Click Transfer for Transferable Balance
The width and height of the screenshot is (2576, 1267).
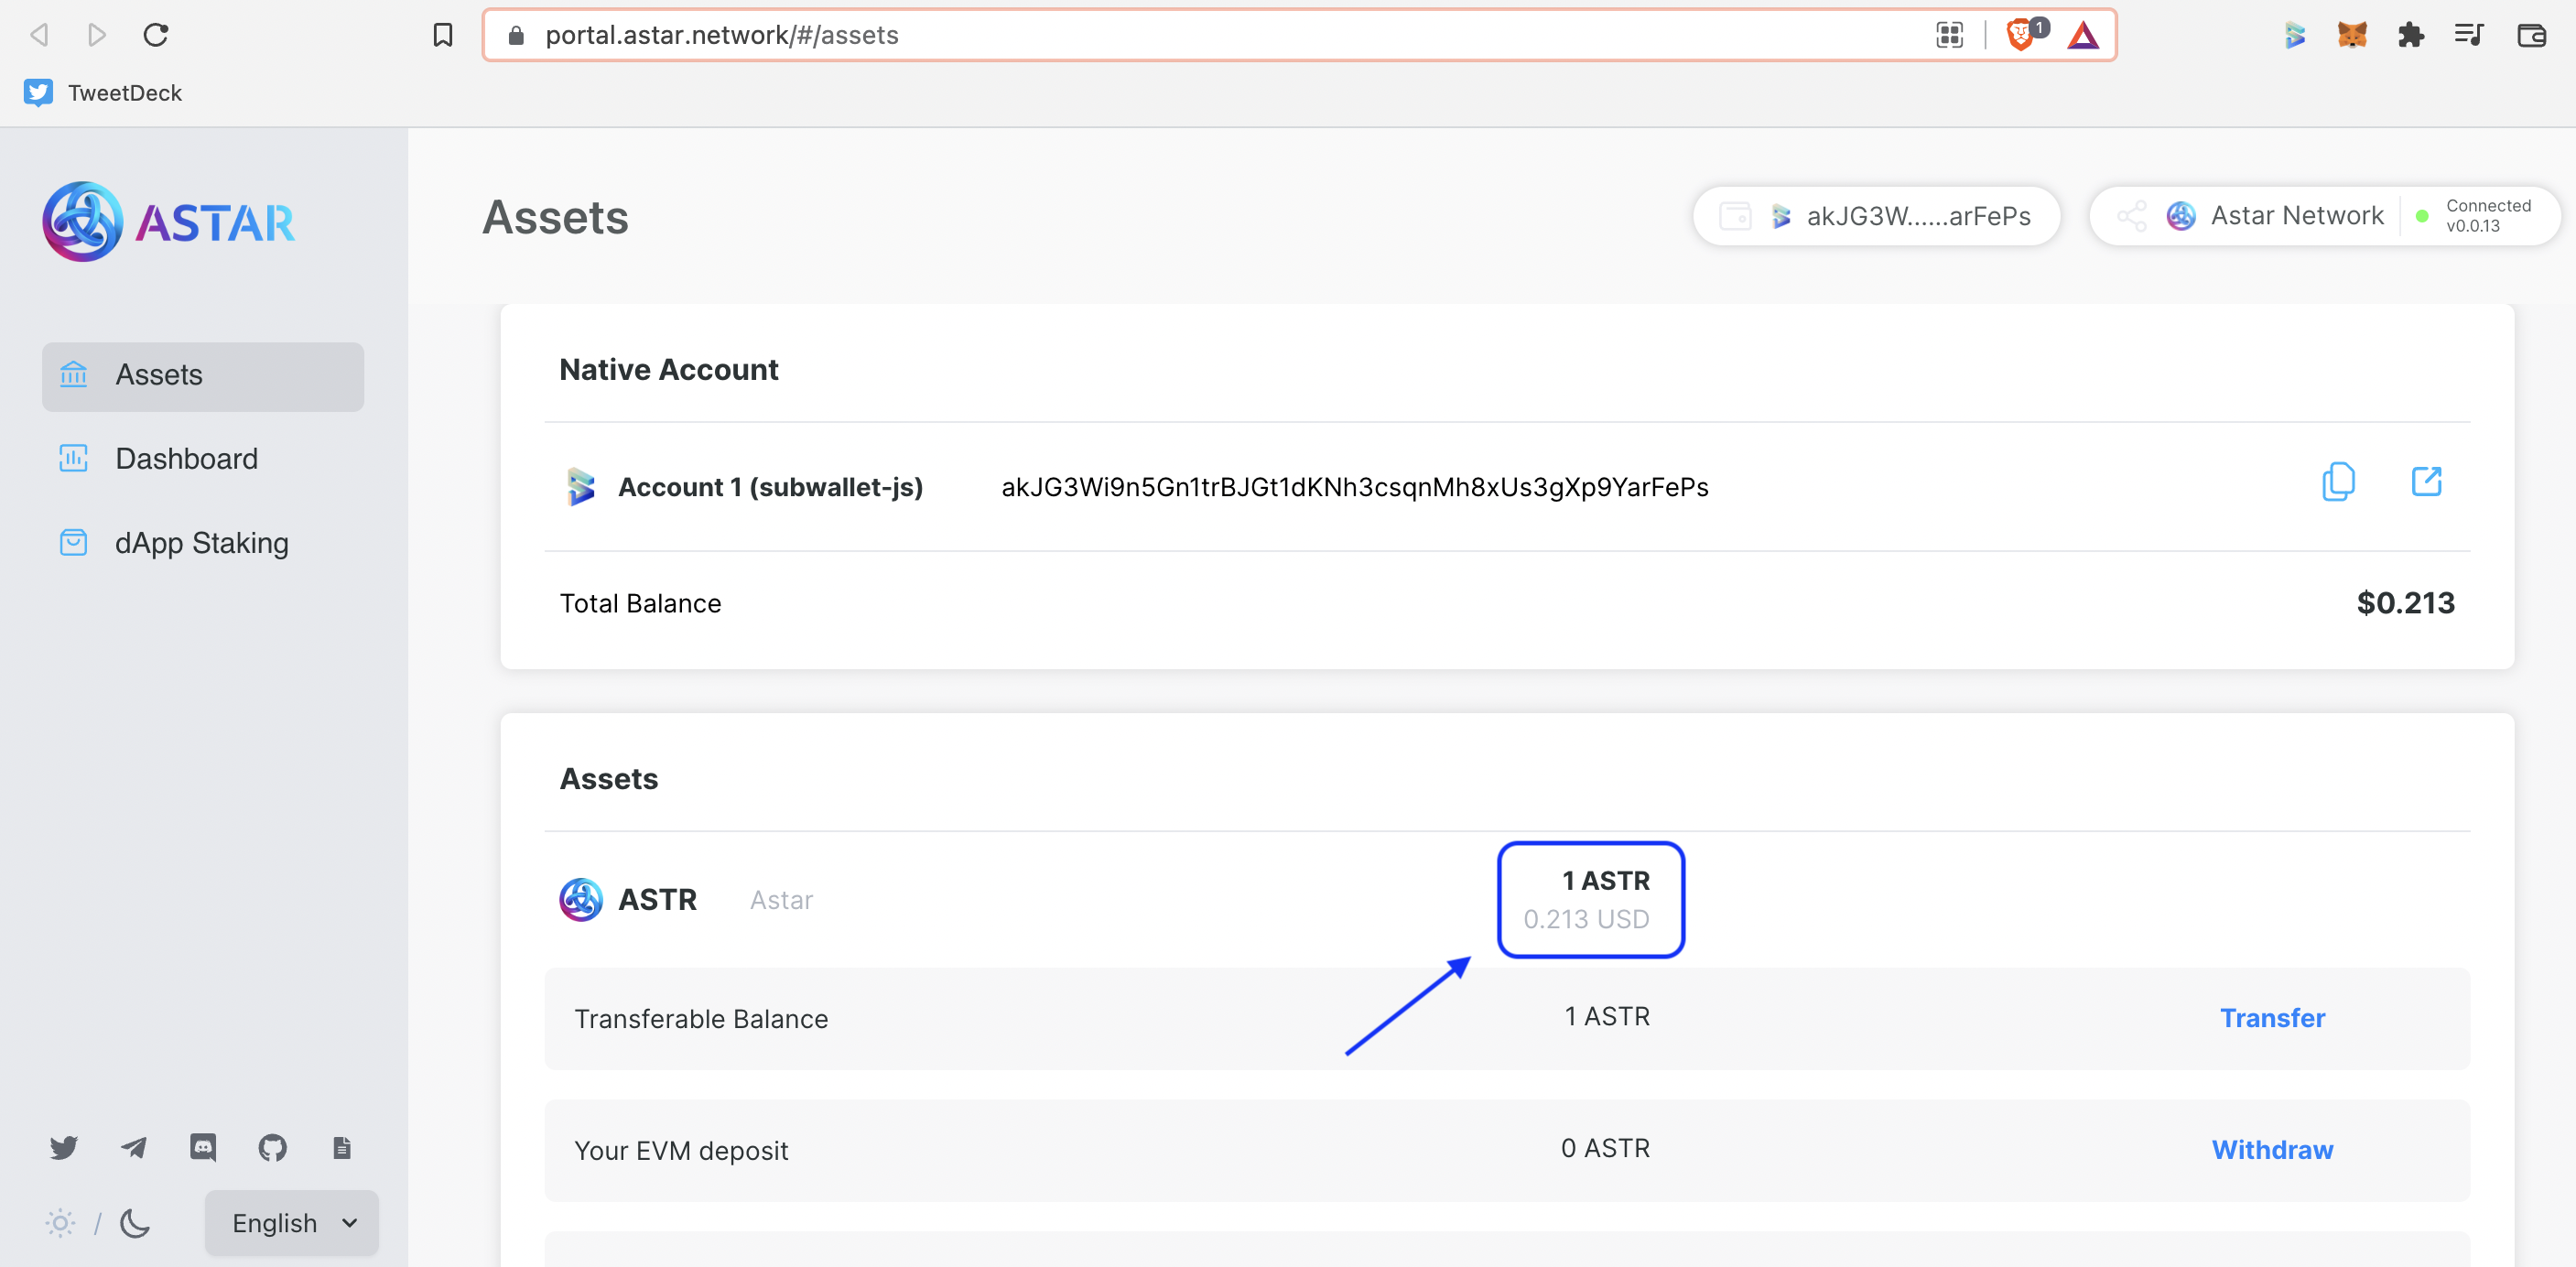[2272, 1018]
